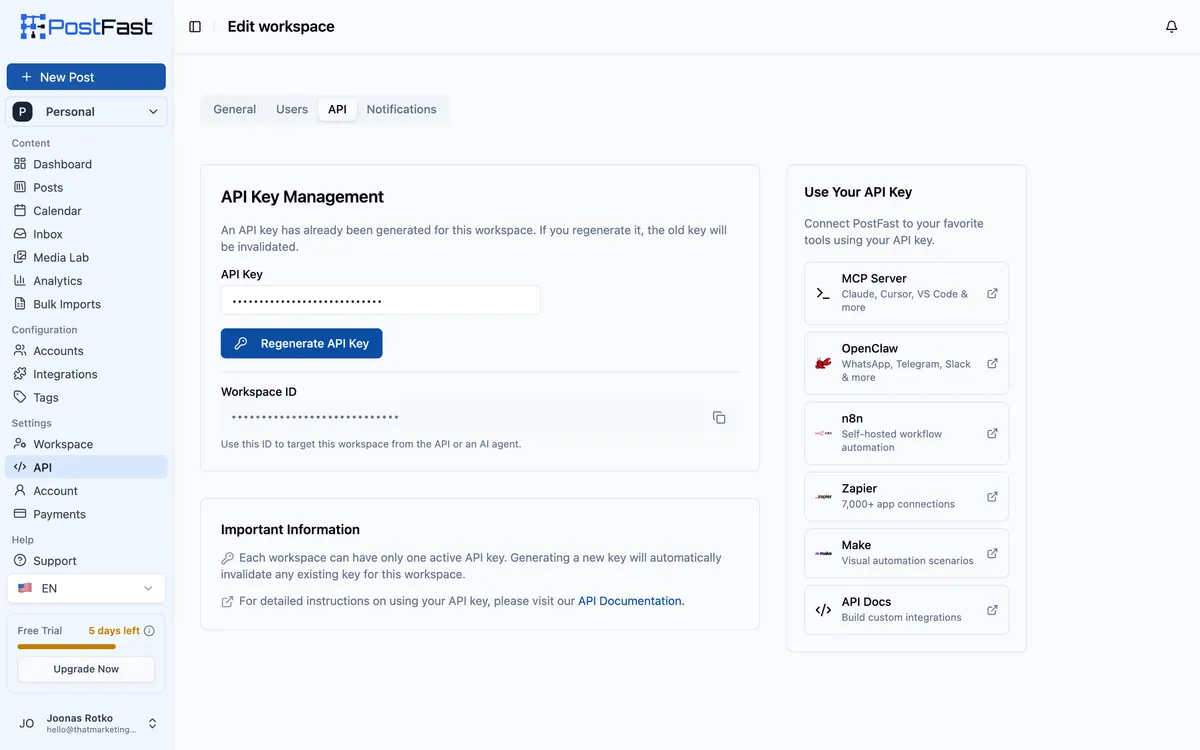
Task: Click the masked API Key field
Action: (x=381, y=300)
